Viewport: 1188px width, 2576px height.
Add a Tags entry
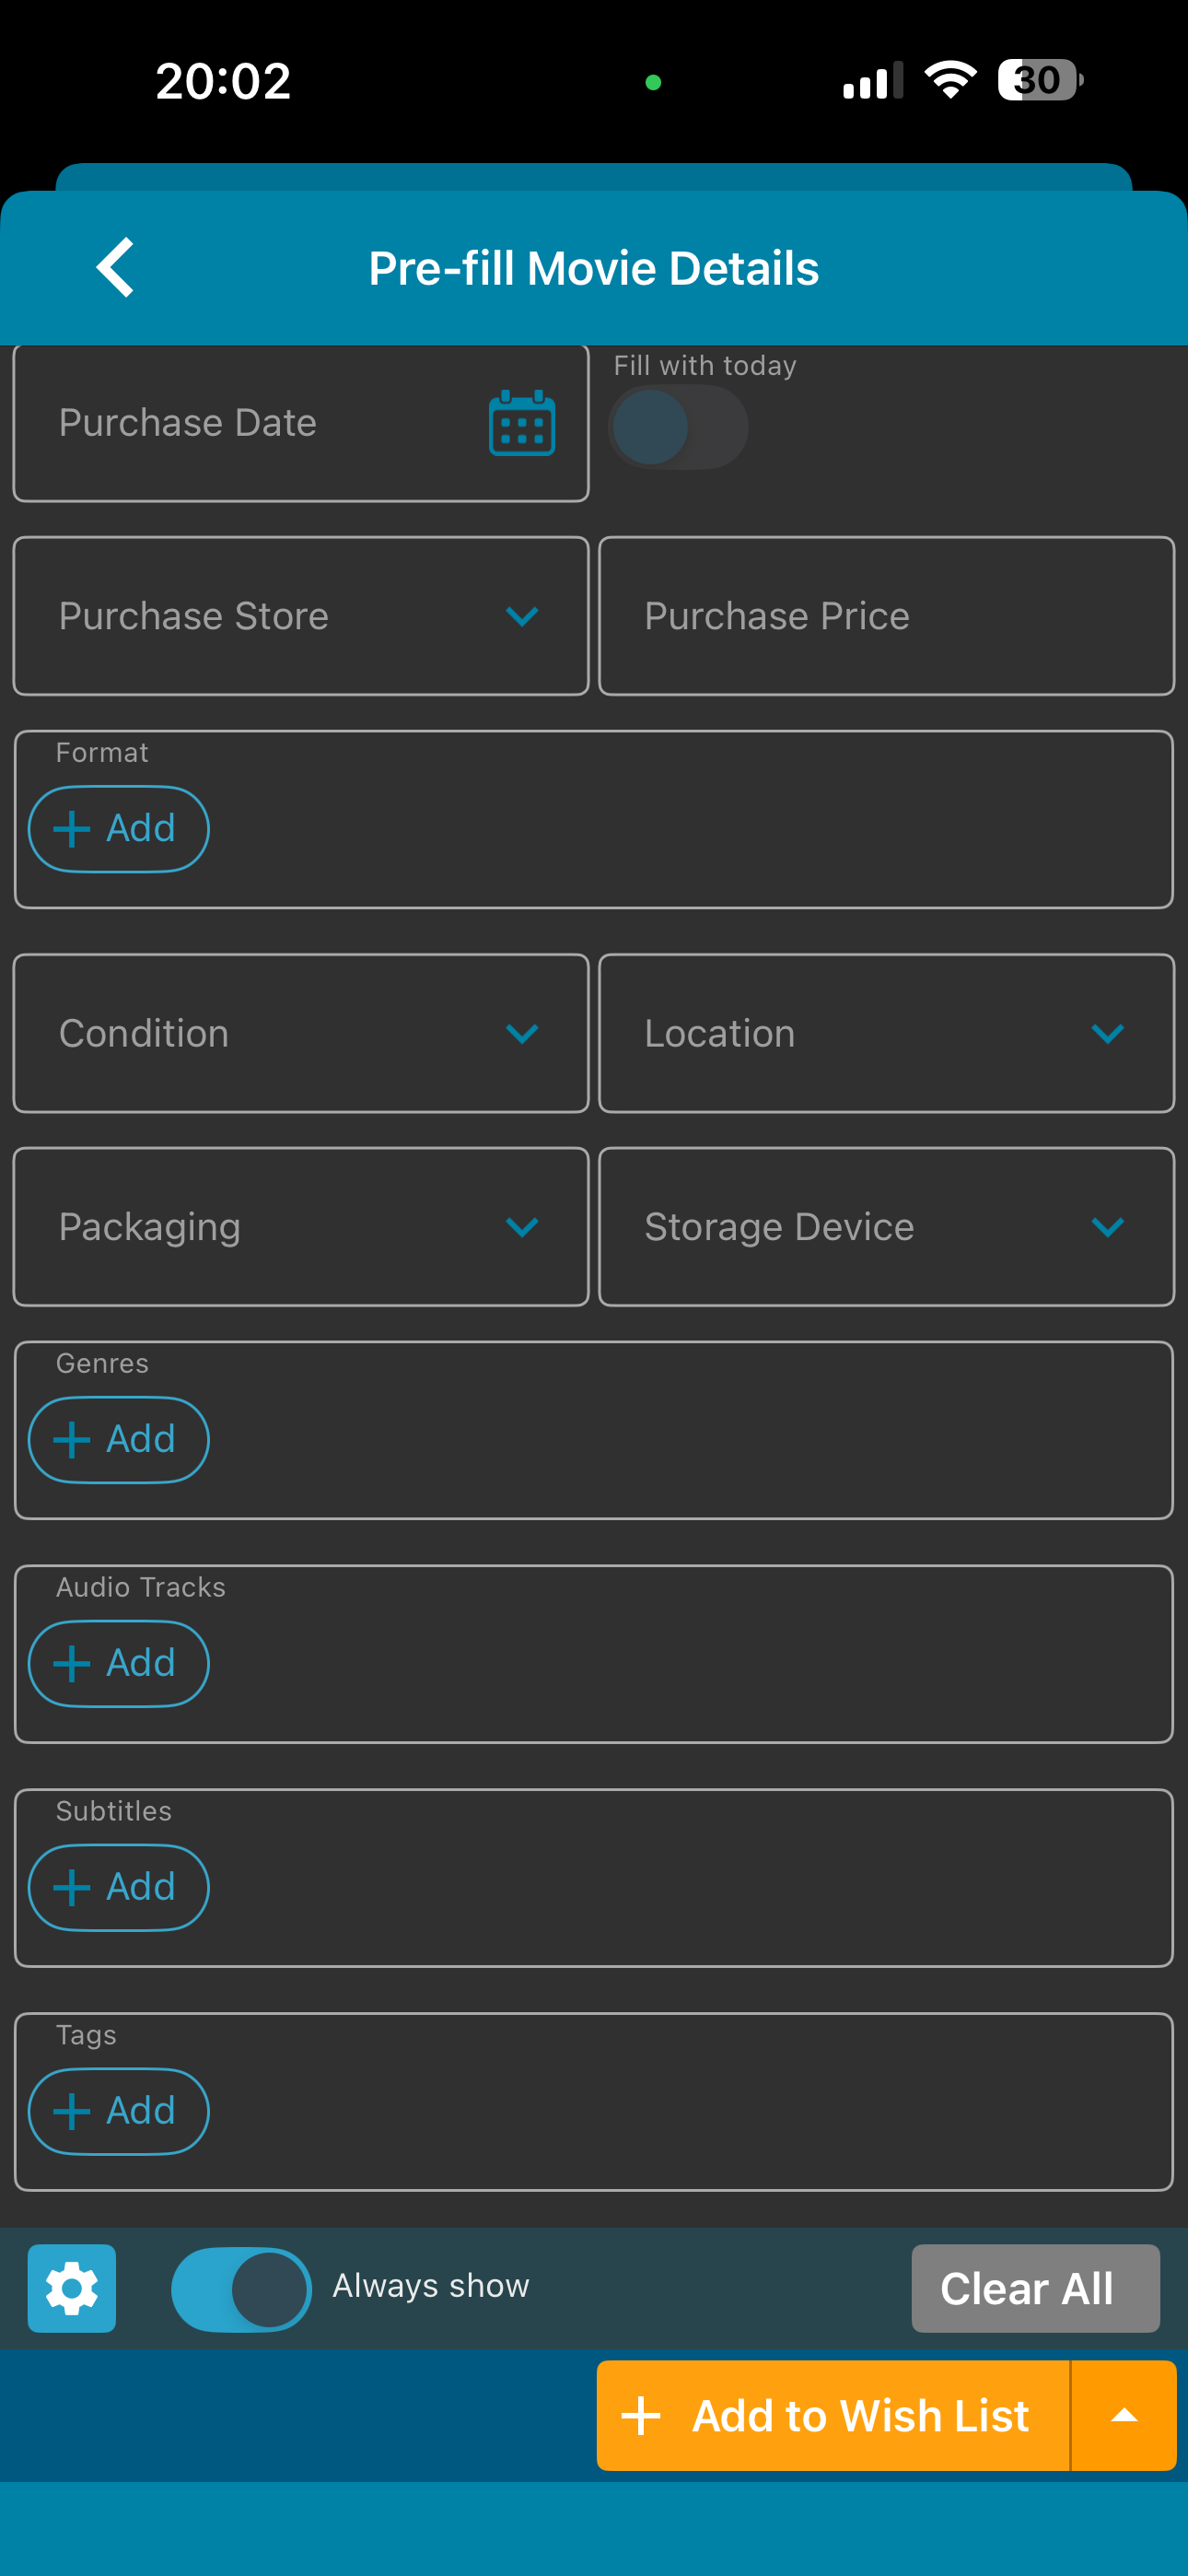click(118, 2112)
